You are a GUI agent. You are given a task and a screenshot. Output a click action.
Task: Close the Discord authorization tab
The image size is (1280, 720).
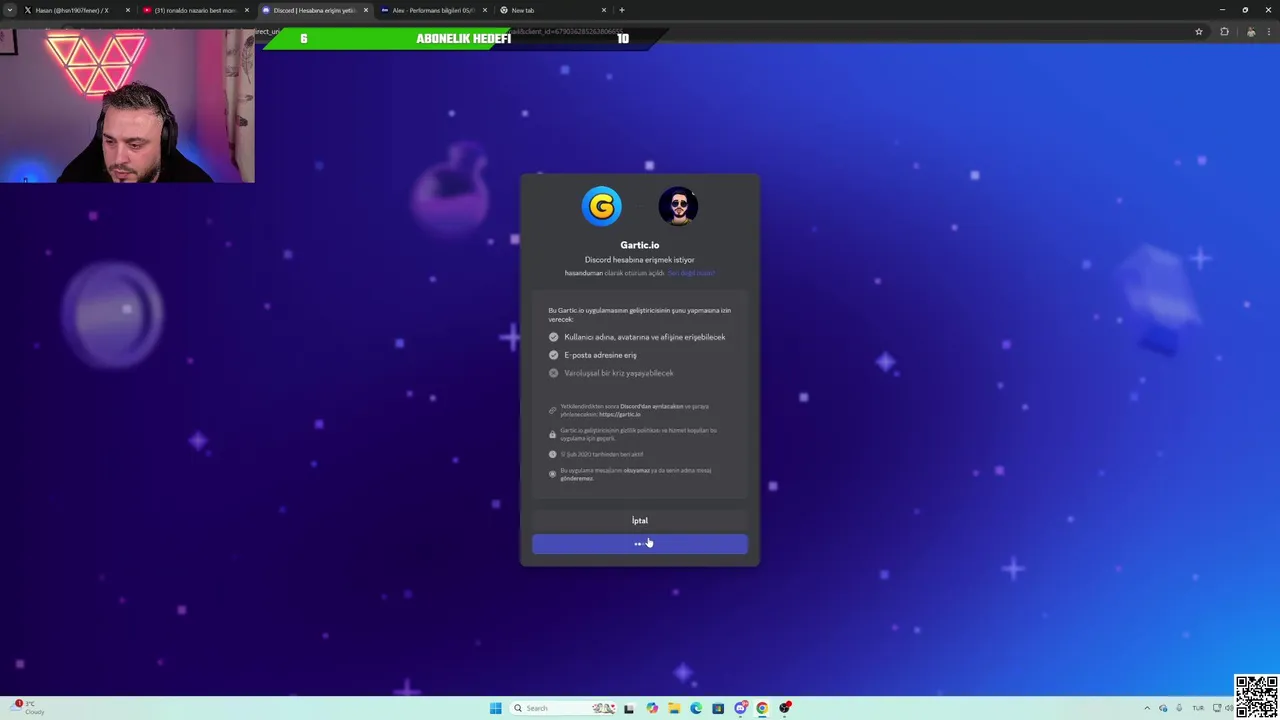click(x=366, y=10)
